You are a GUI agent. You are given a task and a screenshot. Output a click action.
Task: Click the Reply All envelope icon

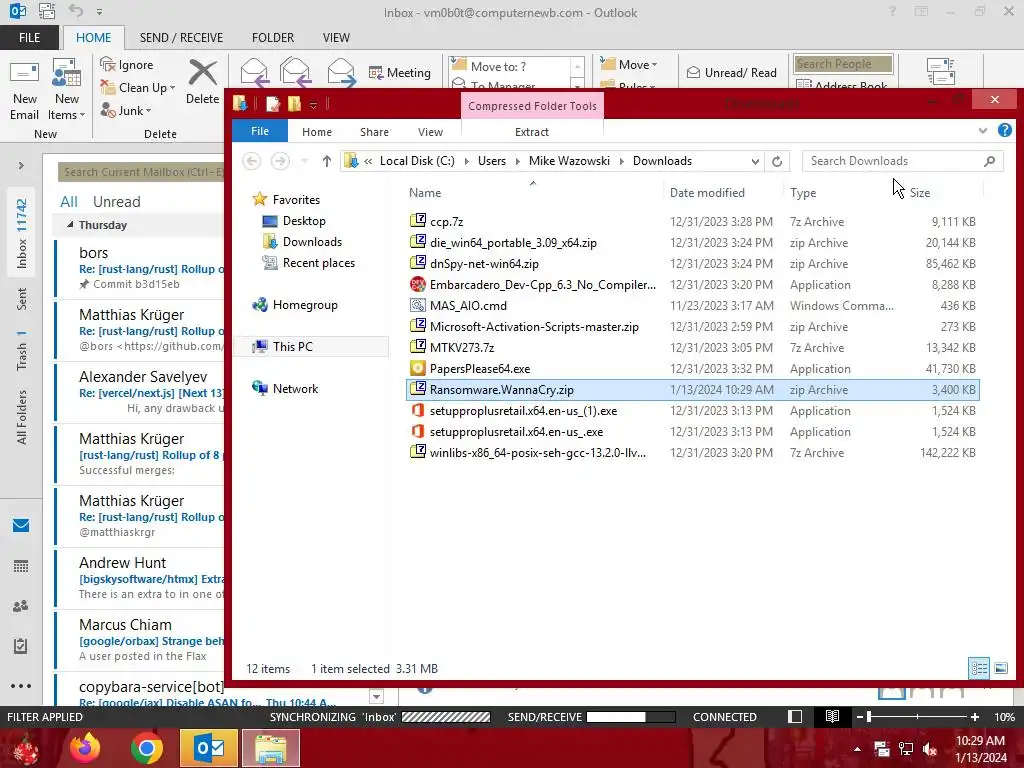coord(295,73)
